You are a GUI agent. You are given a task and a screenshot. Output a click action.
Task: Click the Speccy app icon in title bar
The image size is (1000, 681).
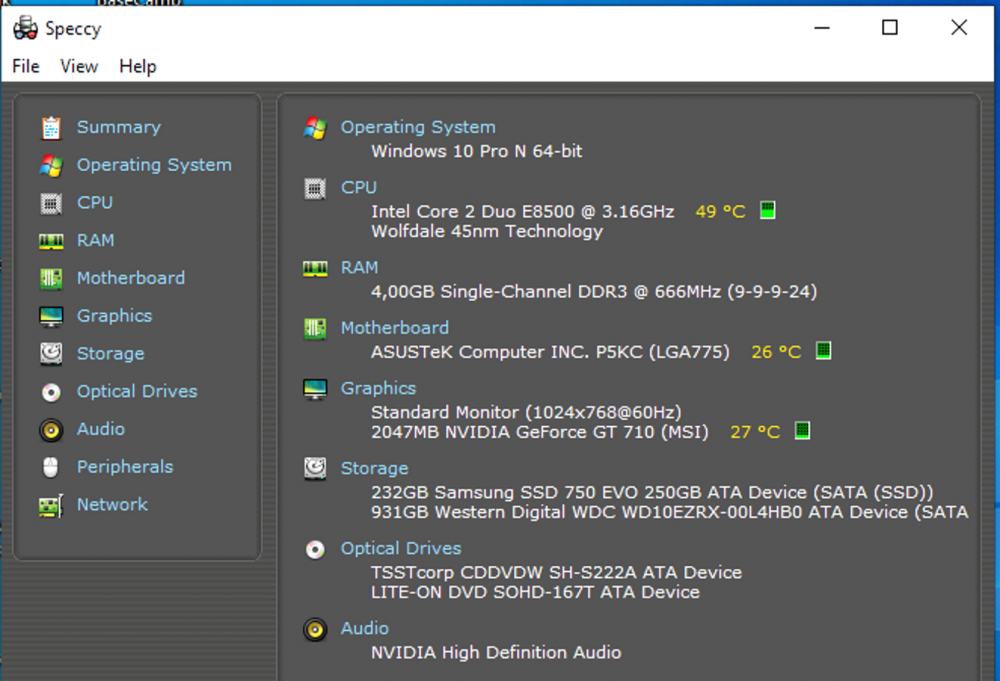click(25, 28)
